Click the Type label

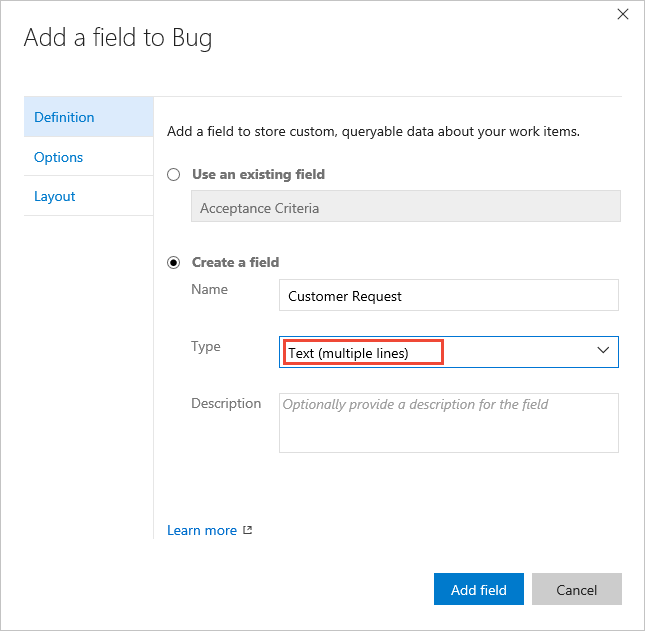[206, 347]
